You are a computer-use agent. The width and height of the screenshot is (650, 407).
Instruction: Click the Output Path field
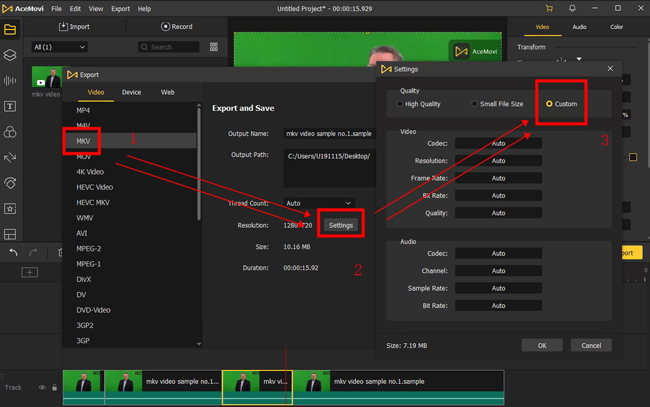click(x=330, y=168)
